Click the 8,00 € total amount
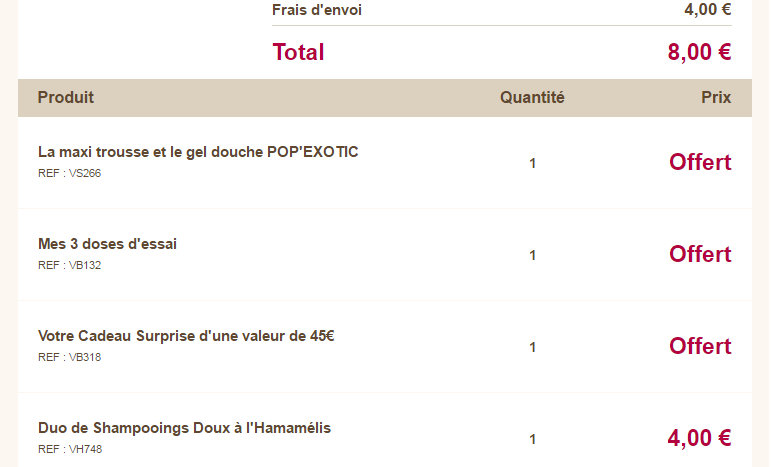 click(699, 52)
